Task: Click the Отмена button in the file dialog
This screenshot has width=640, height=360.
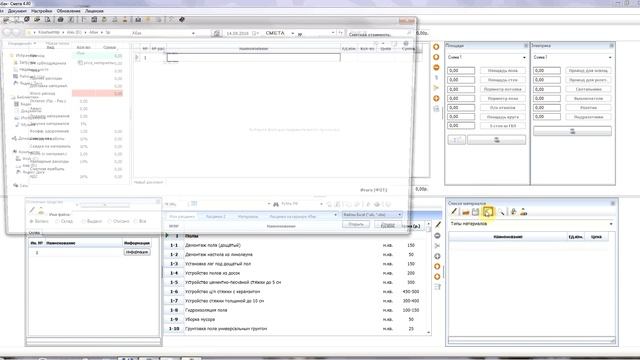Action: 388,225
